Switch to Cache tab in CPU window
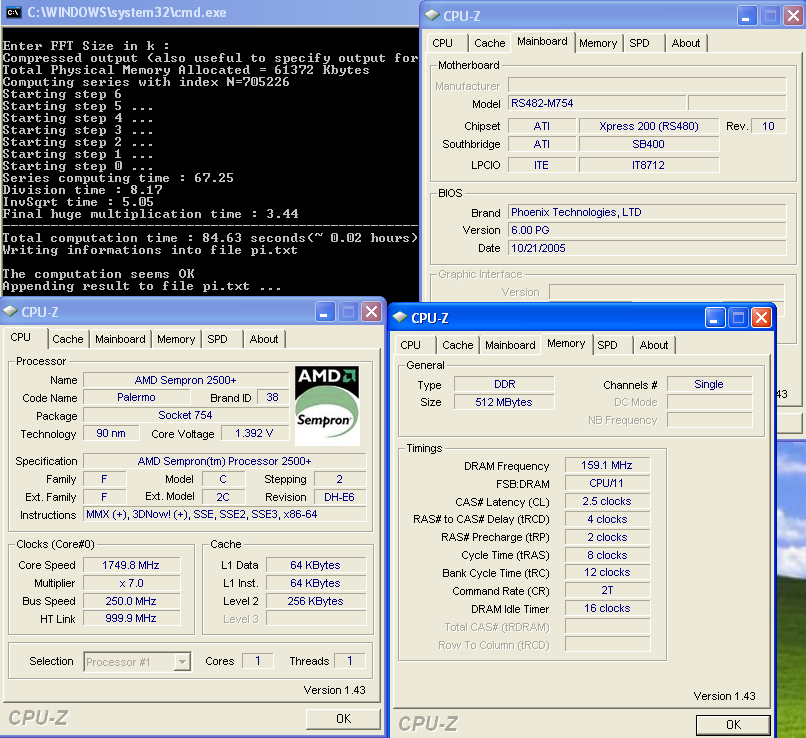This screenshot has height=738, width=806. (x=67, y=339)
